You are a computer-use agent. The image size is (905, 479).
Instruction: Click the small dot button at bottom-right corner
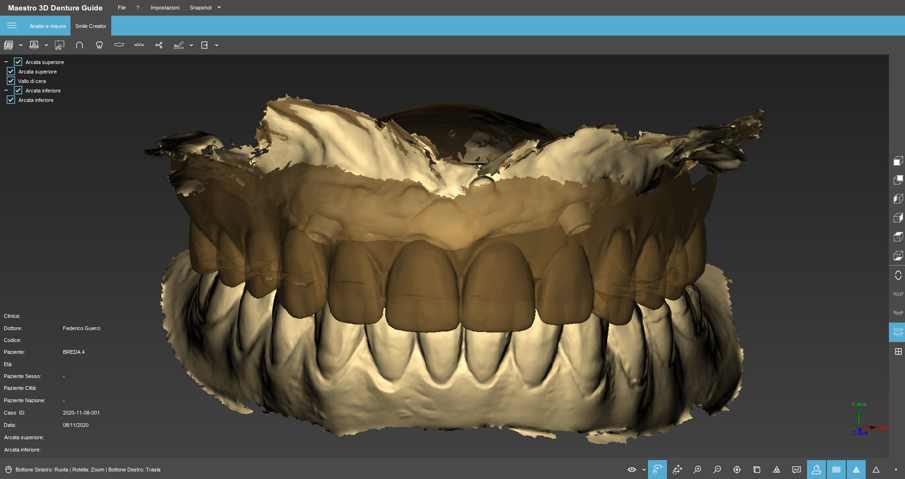point(896,470)
